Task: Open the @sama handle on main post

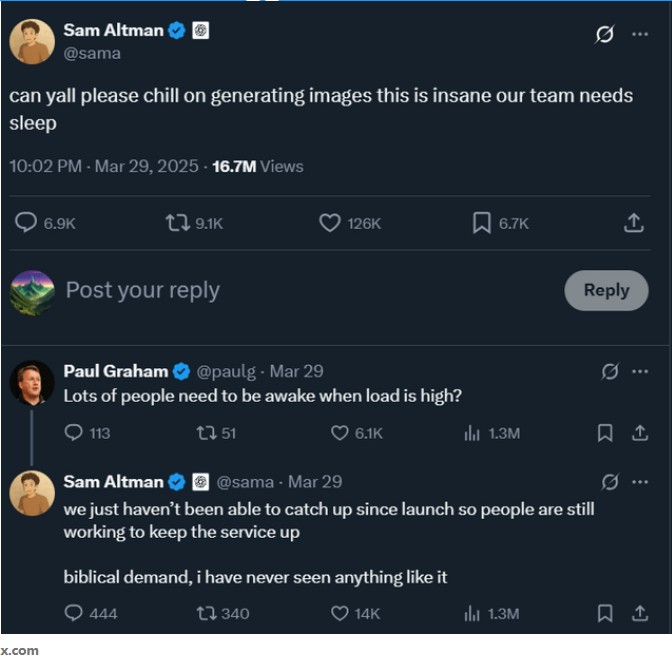Action: click(x=92, y=53)
